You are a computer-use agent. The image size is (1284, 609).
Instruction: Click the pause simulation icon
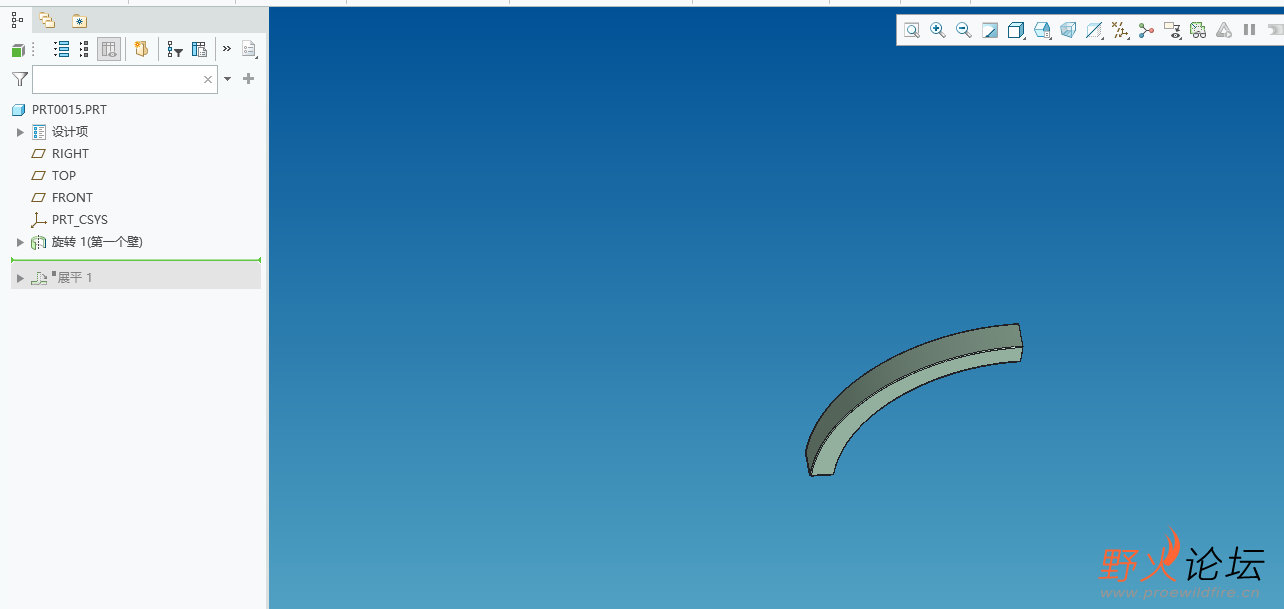pyautogui.click(x=1249, y=30)
